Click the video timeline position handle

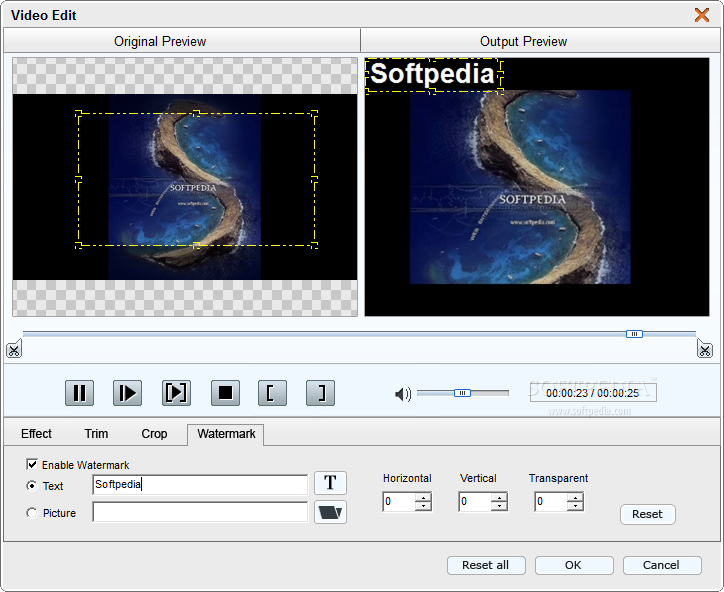click(634, 334)
